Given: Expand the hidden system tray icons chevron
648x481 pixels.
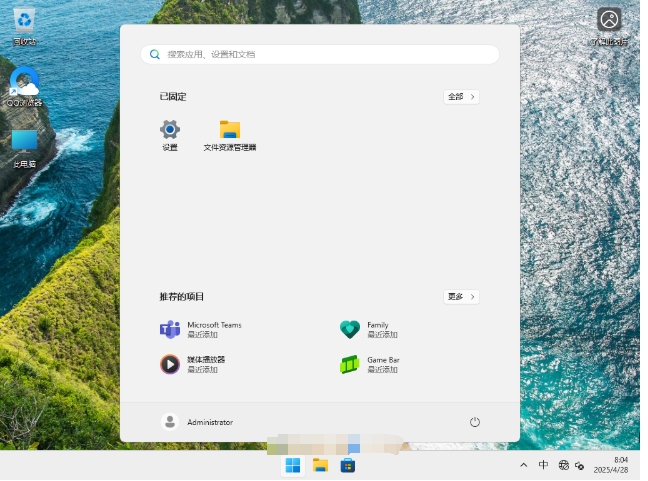Looking at the screenshot, I should pos(523,465).
